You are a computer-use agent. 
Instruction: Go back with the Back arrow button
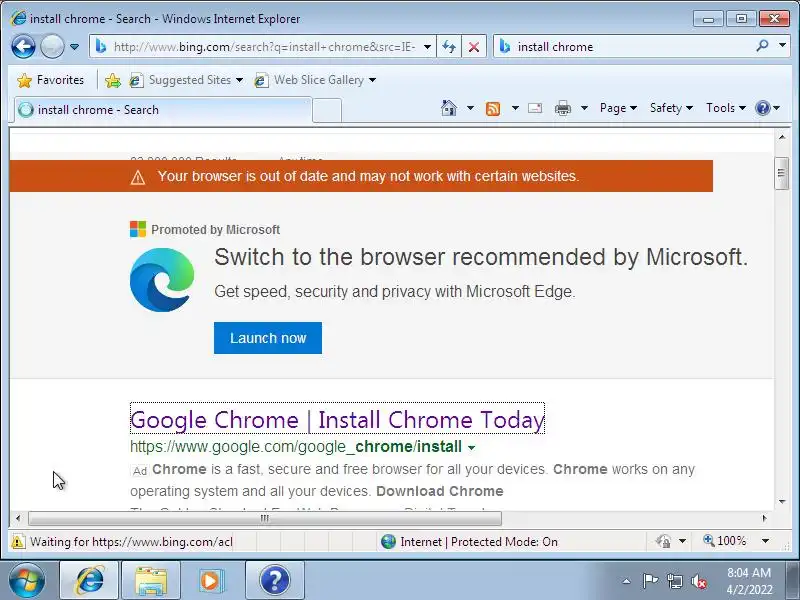(x=23, y=47)
